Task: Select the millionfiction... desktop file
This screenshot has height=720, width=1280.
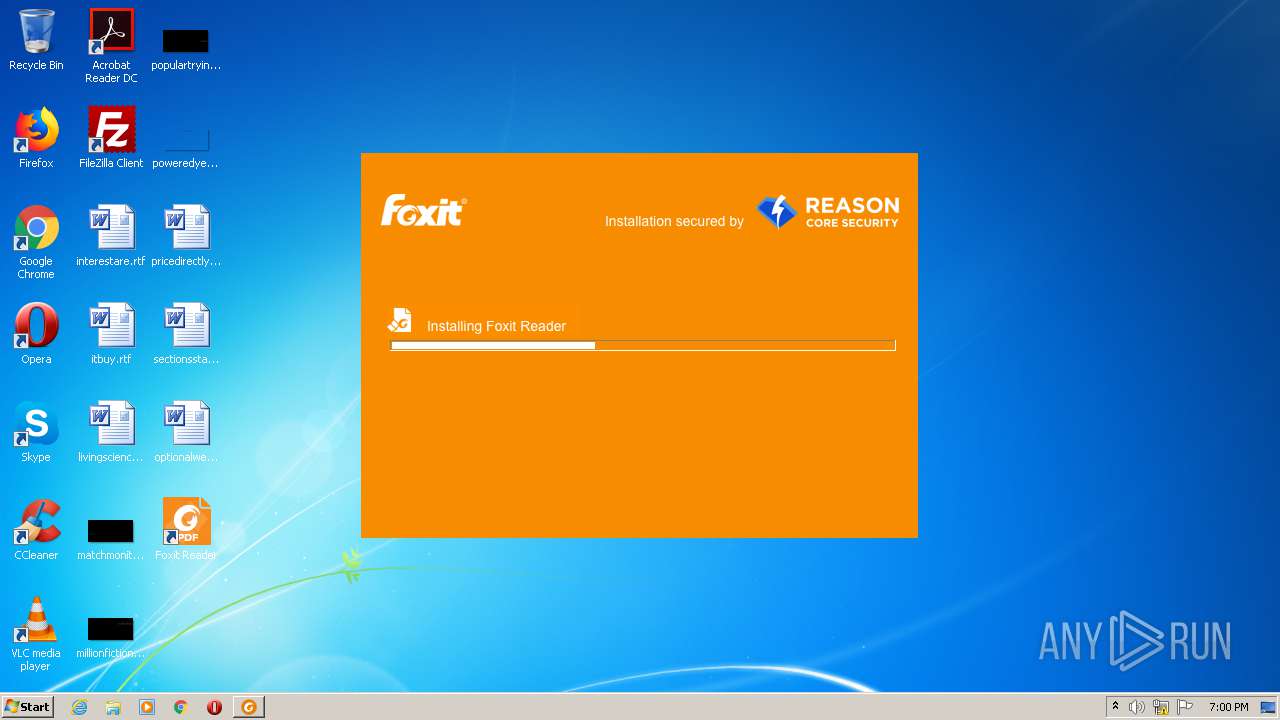Action: (x=111, y=636)
